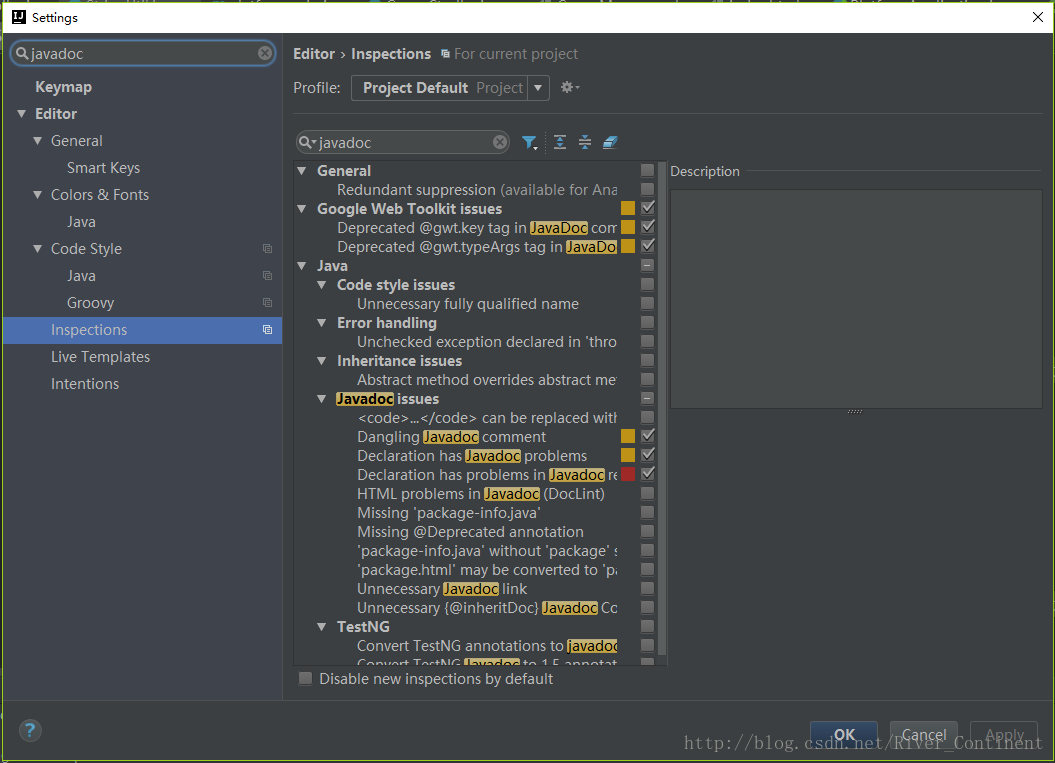Uncheck Dangling Javadoc comment inspection
The image size is (1055, 763).
(647, 436)
